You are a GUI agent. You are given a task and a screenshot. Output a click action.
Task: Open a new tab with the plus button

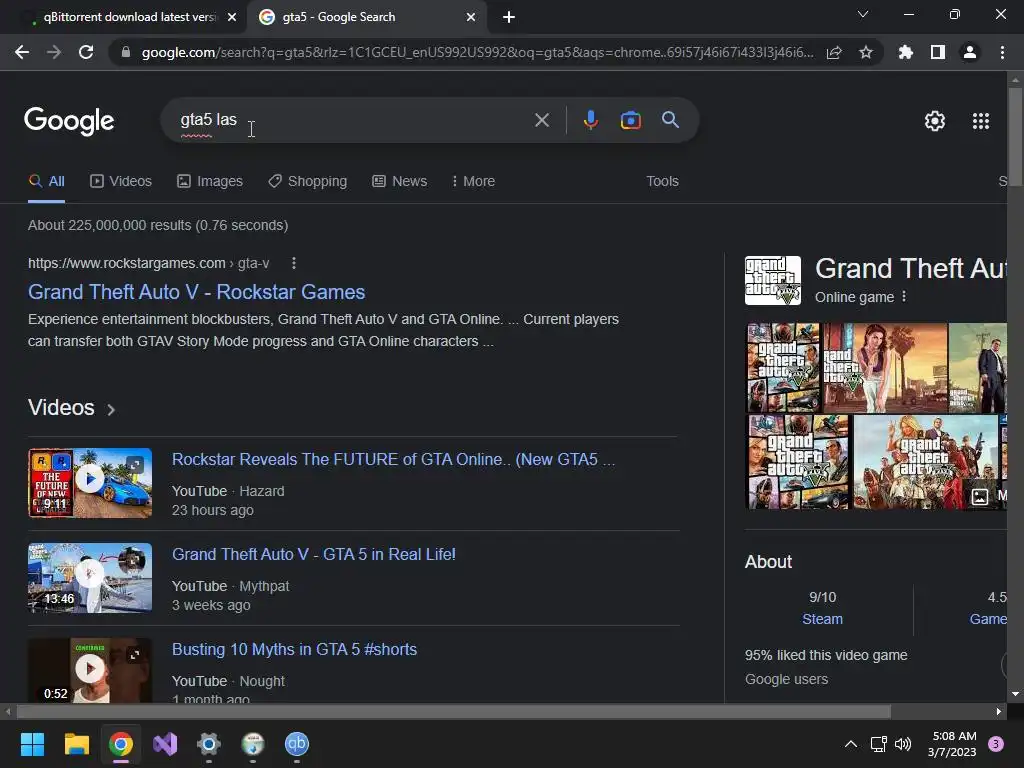[509, 17]
